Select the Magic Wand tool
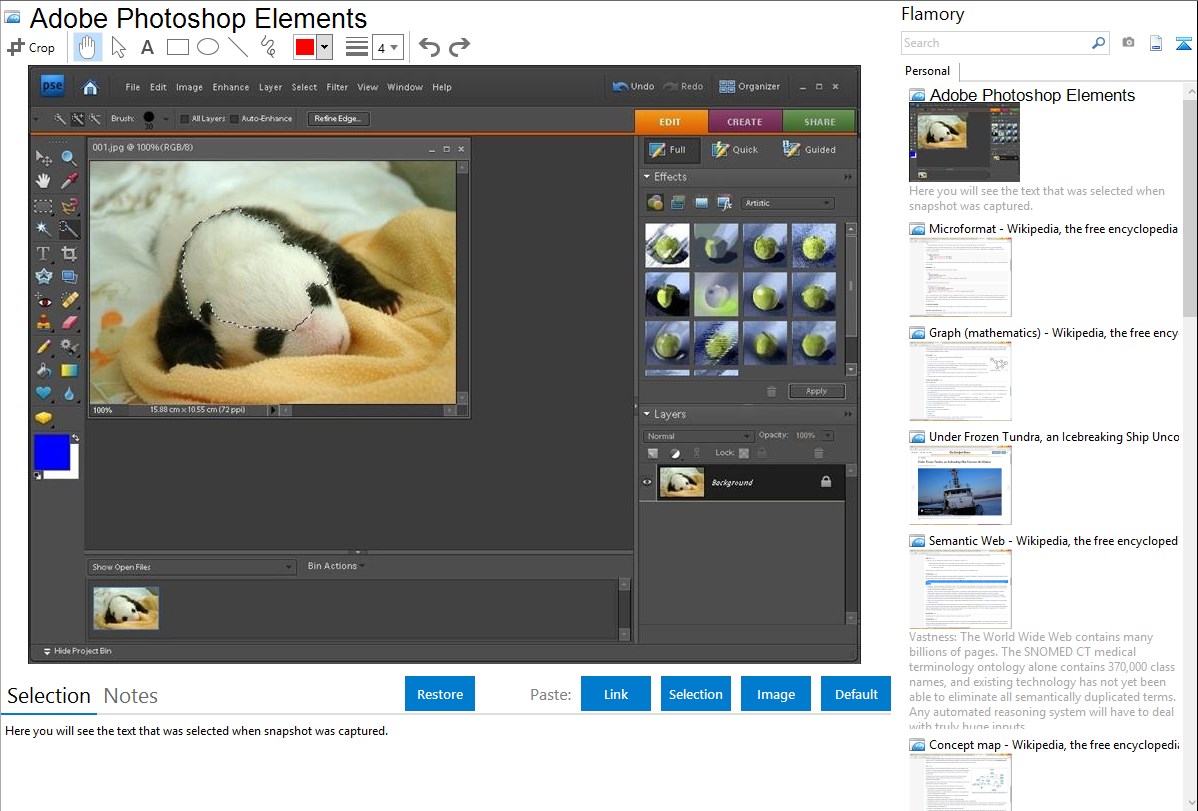 (x=44, y=229)
